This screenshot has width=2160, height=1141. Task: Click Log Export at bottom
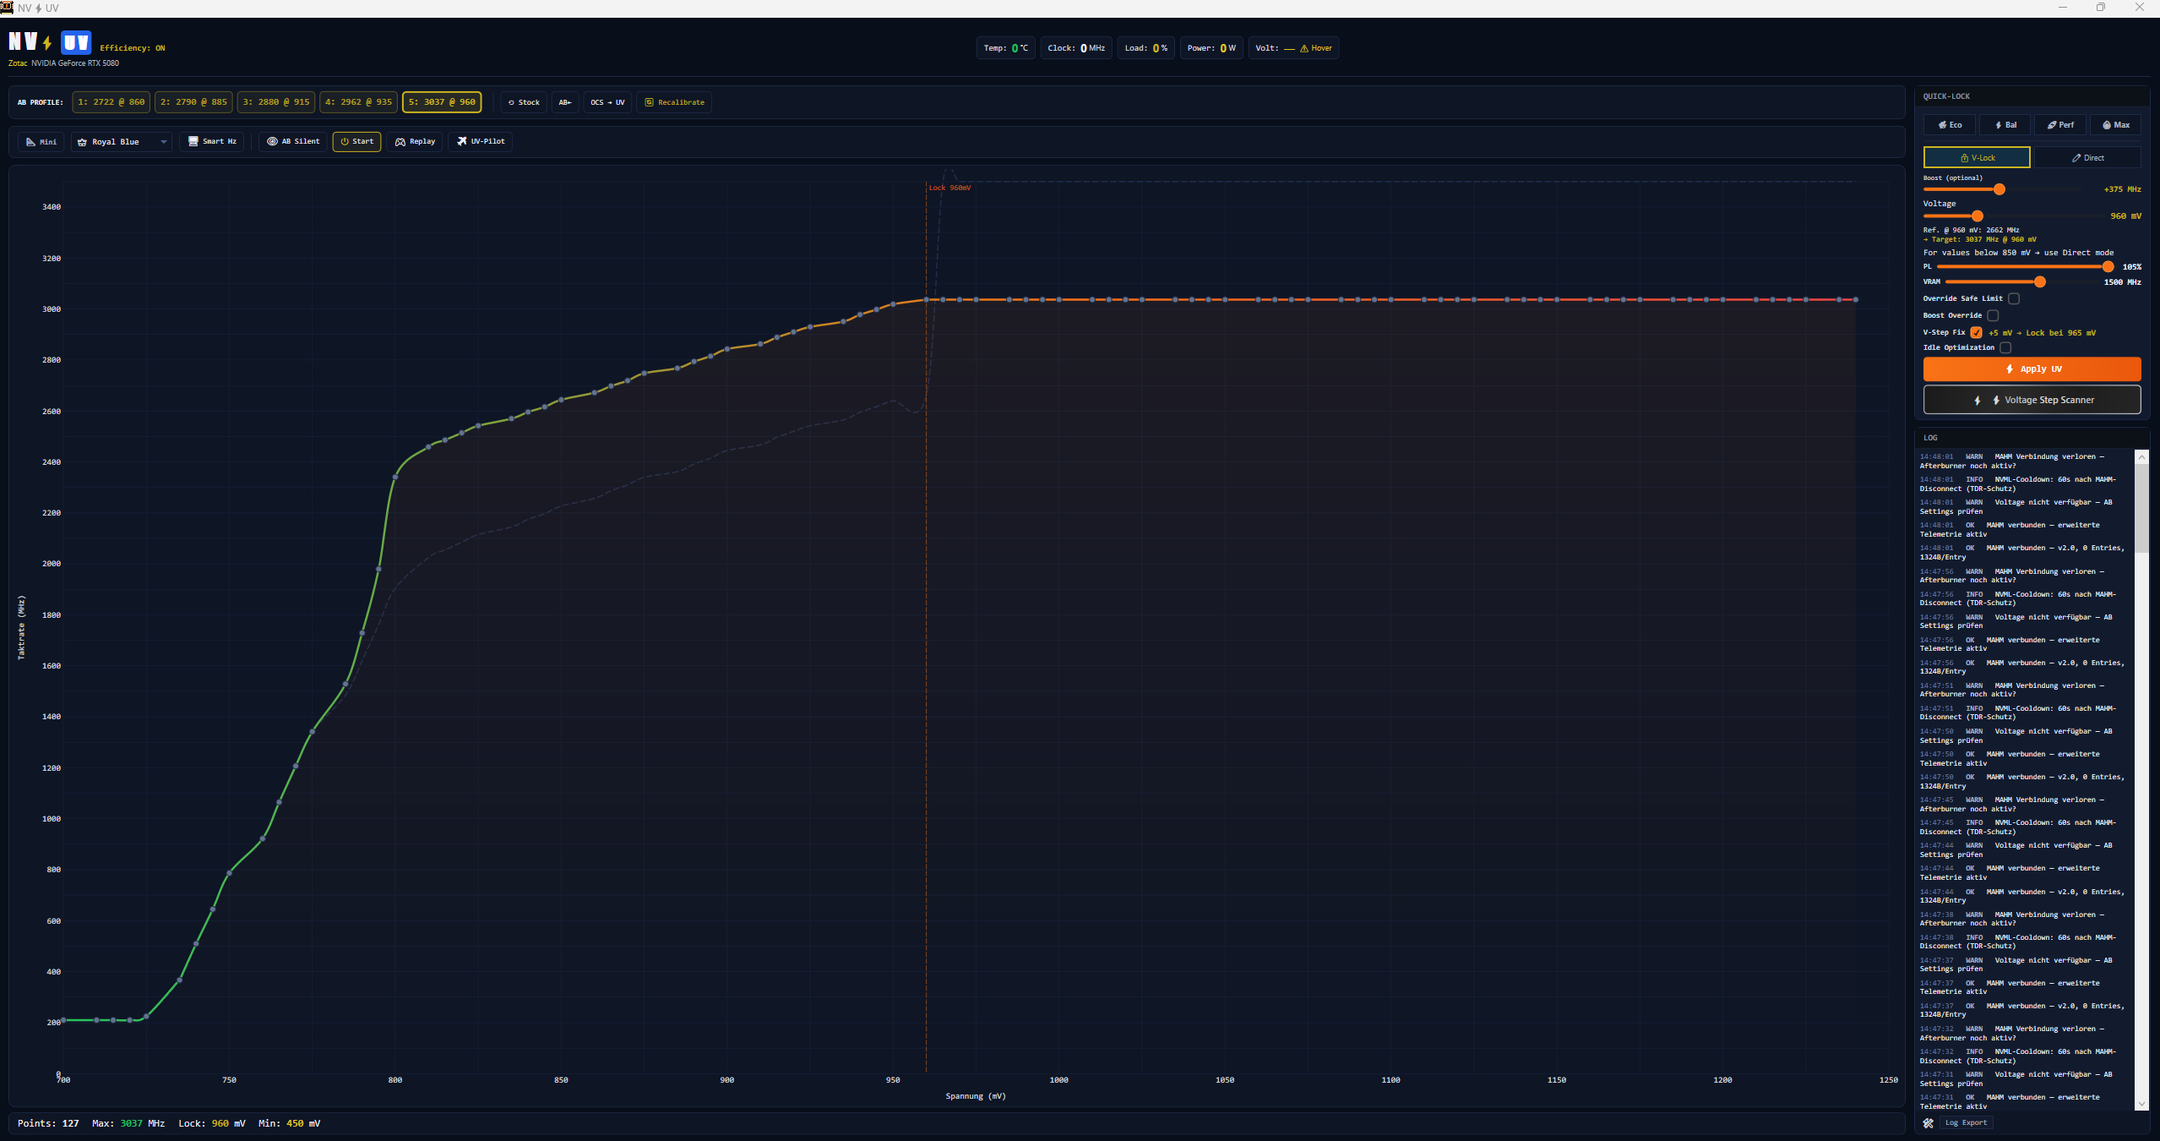point(1965,1123)
